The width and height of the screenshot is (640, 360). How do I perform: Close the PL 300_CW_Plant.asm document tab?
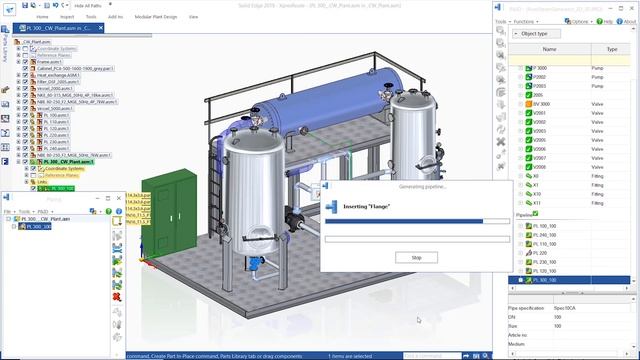pos(101,28)
